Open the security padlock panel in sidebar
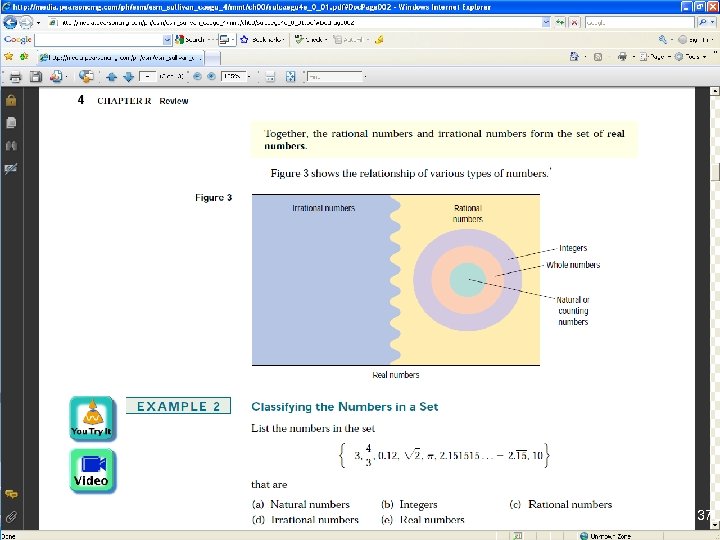This screenshot has height=540, width=720. [11, 100]
